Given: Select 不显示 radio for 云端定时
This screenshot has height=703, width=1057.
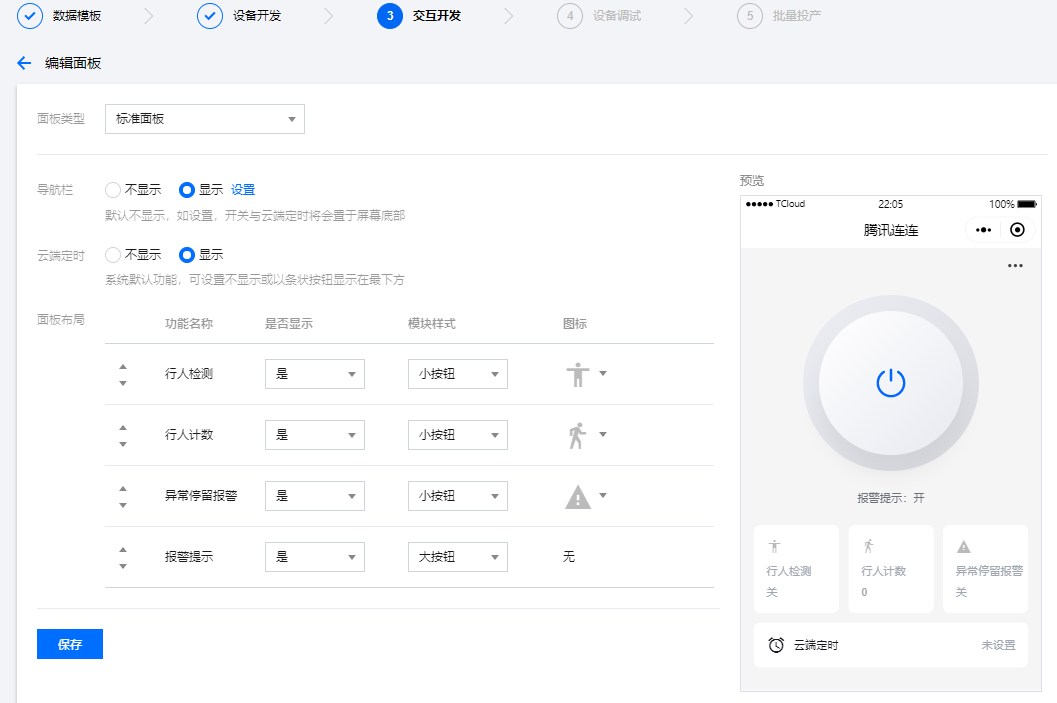Looking at the screenshot, I should pyautogui.click(x=112, y=254).
